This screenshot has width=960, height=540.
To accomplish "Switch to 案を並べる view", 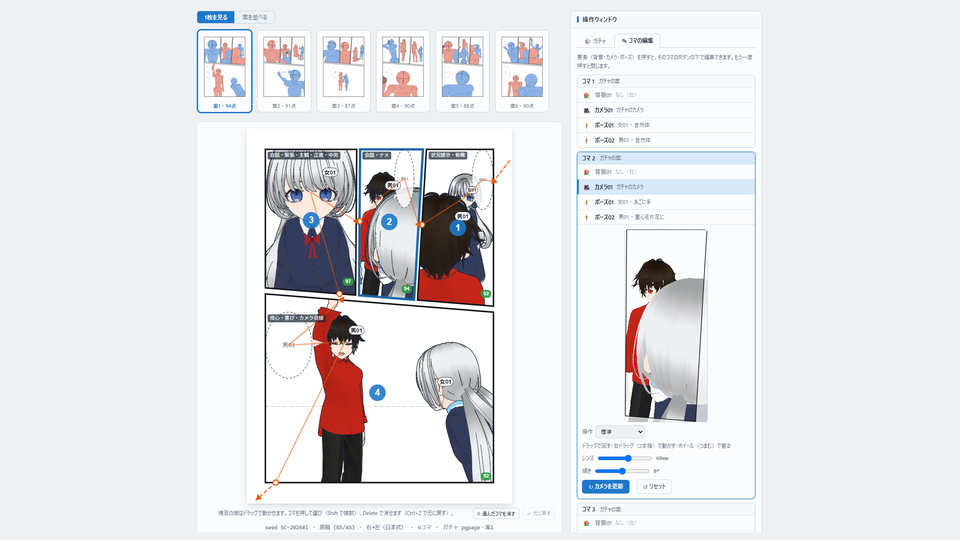I will pos(255,17).
